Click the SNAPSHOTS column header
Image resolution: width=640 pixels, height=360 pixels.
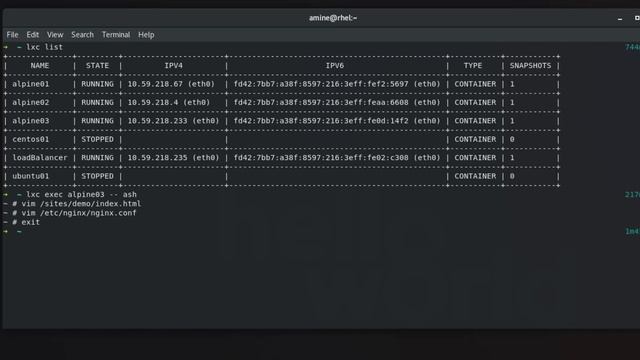coord(530,65)
